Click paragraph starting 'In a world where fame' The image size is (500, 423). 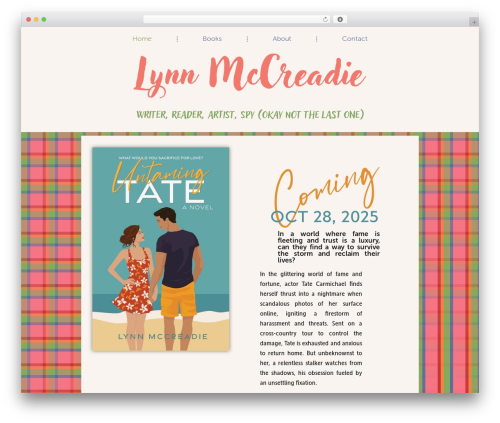329,247
